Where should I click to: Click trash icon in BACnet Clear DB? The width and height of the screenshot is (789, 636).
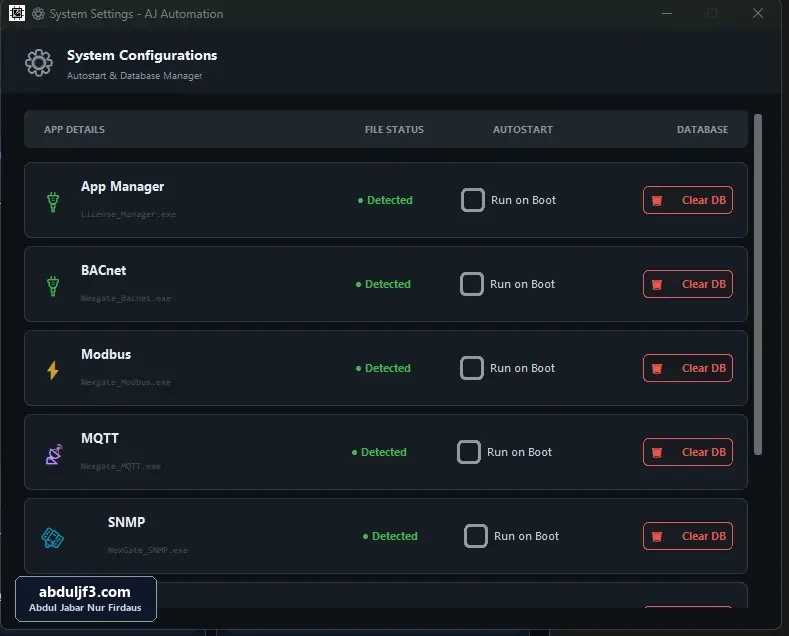tap(657, 285)
